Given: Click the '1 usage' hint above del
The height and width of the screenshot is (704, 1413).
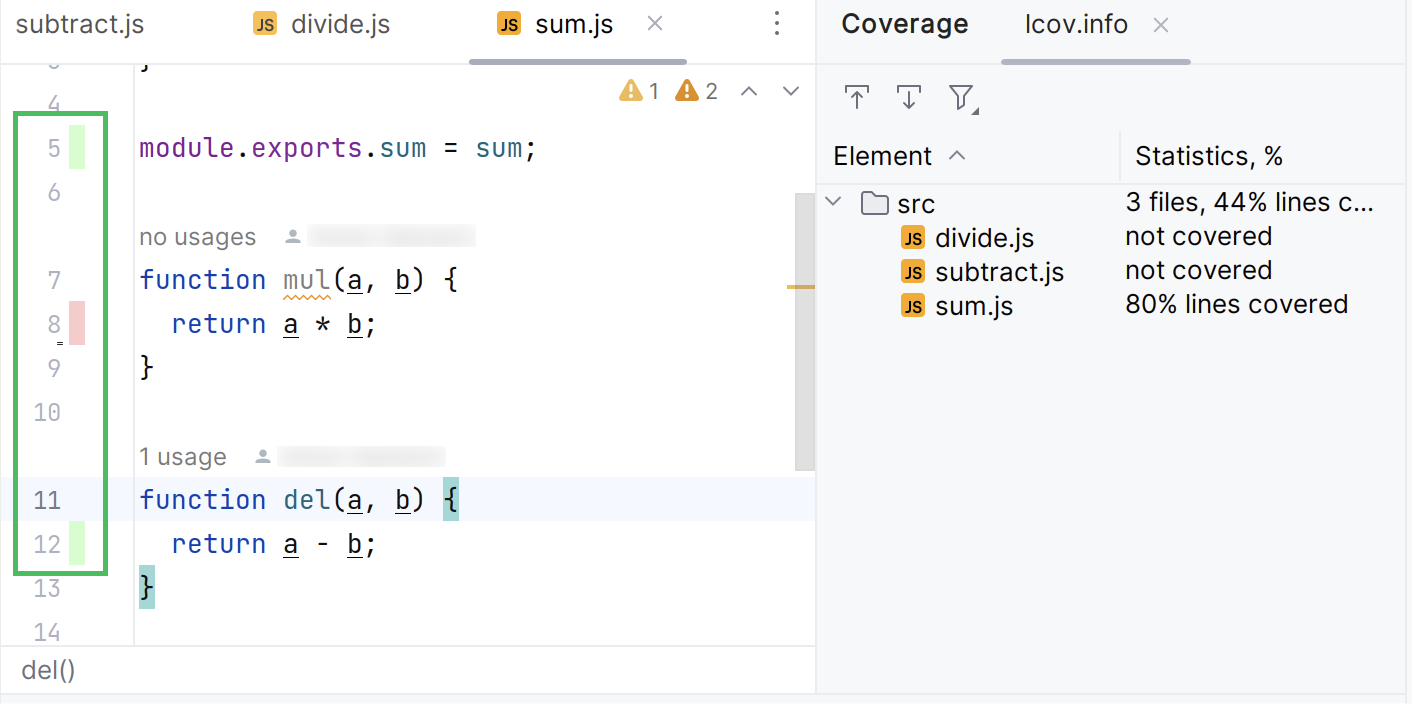Looking at the screenshot, I should click(x=182, y=457).
